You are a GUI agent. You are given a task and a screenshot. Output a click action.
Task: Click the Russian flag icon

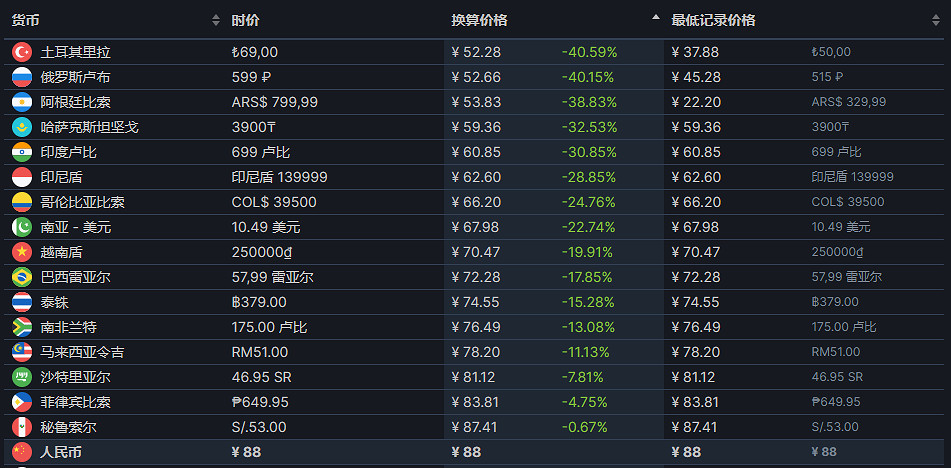click(22, 77)
